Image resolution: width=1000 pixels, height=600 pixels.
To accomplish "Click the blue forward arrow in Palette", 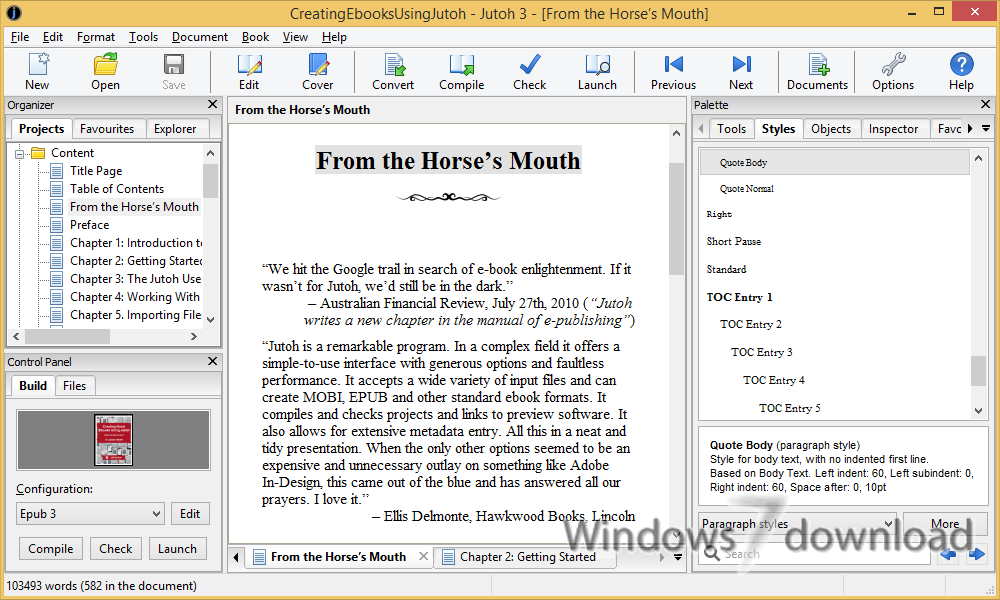I will click(976, 554).
